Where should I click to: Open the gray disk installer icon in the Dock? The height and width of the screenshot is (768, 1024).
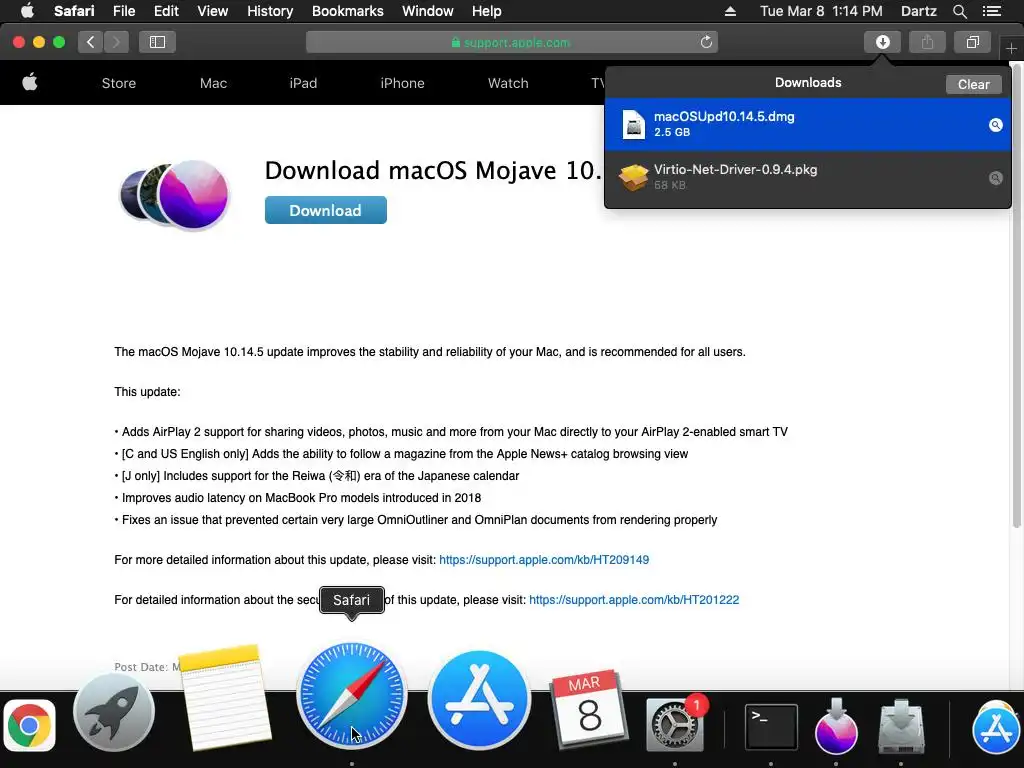901,726
